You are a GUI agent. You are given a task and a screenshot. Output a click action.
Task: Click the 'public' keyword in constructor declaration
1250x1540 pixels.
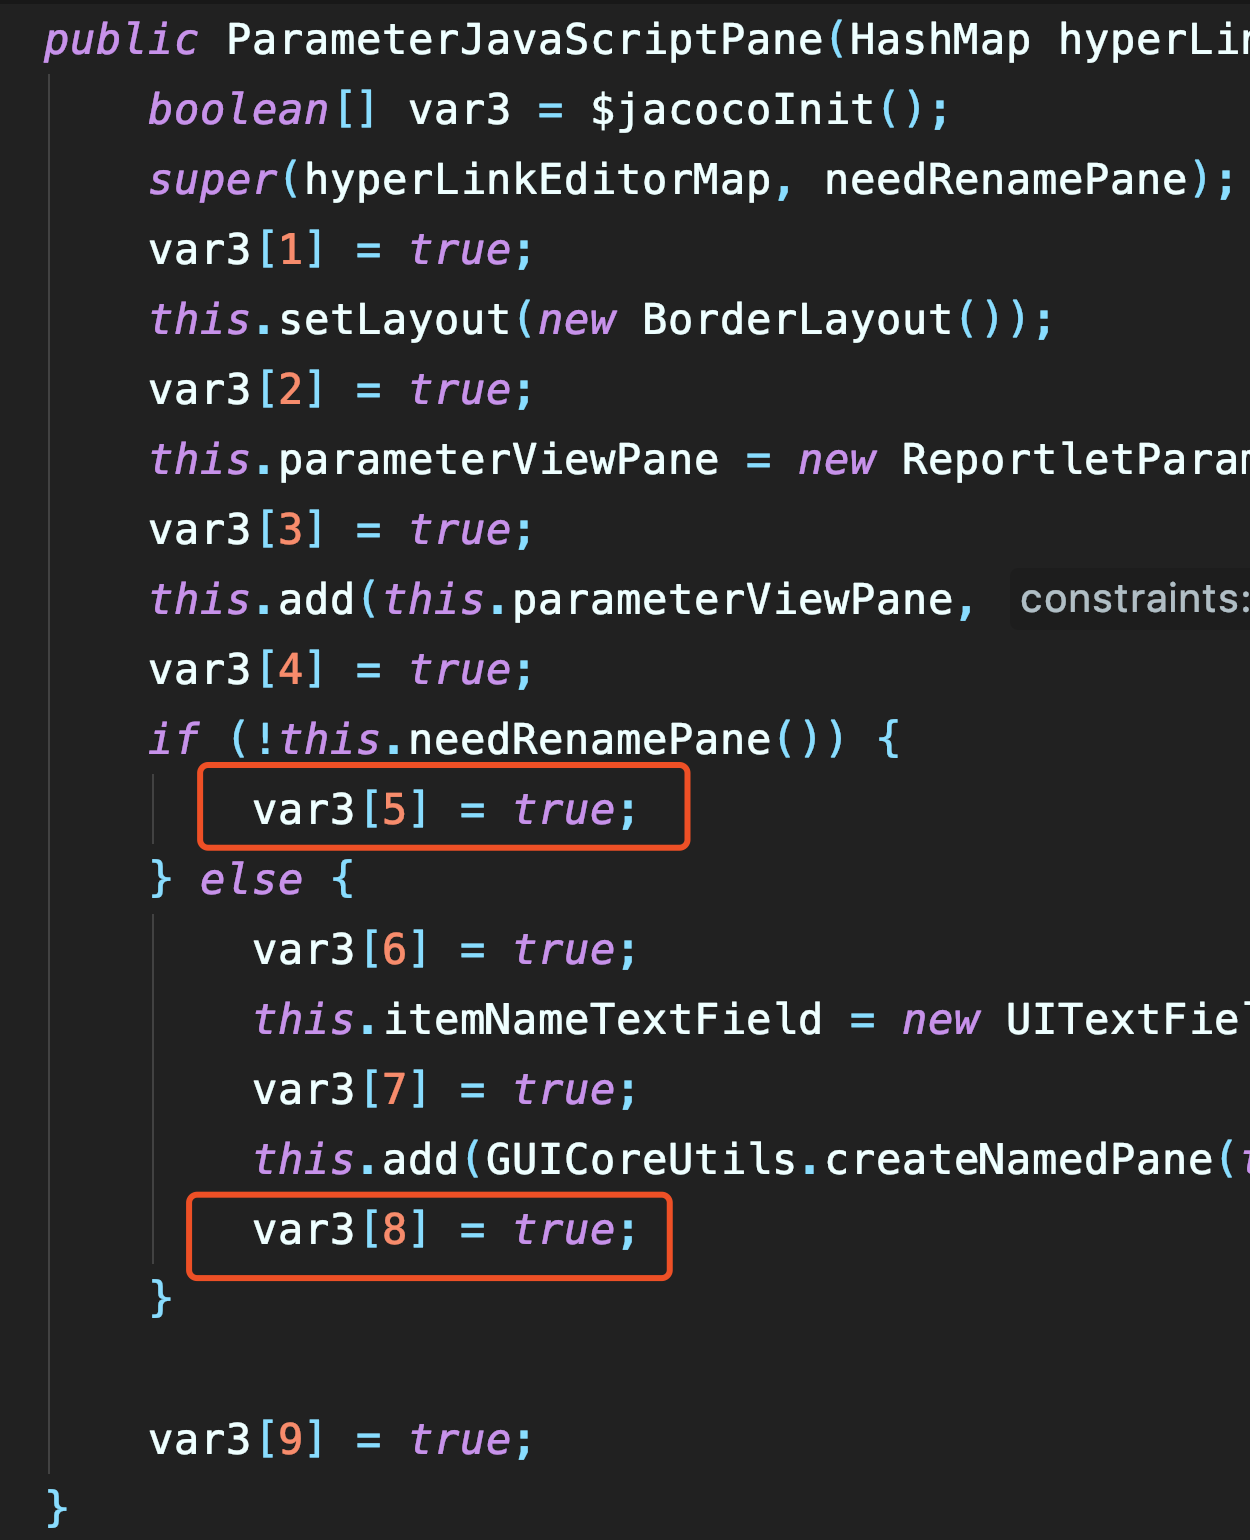point(121,40)
